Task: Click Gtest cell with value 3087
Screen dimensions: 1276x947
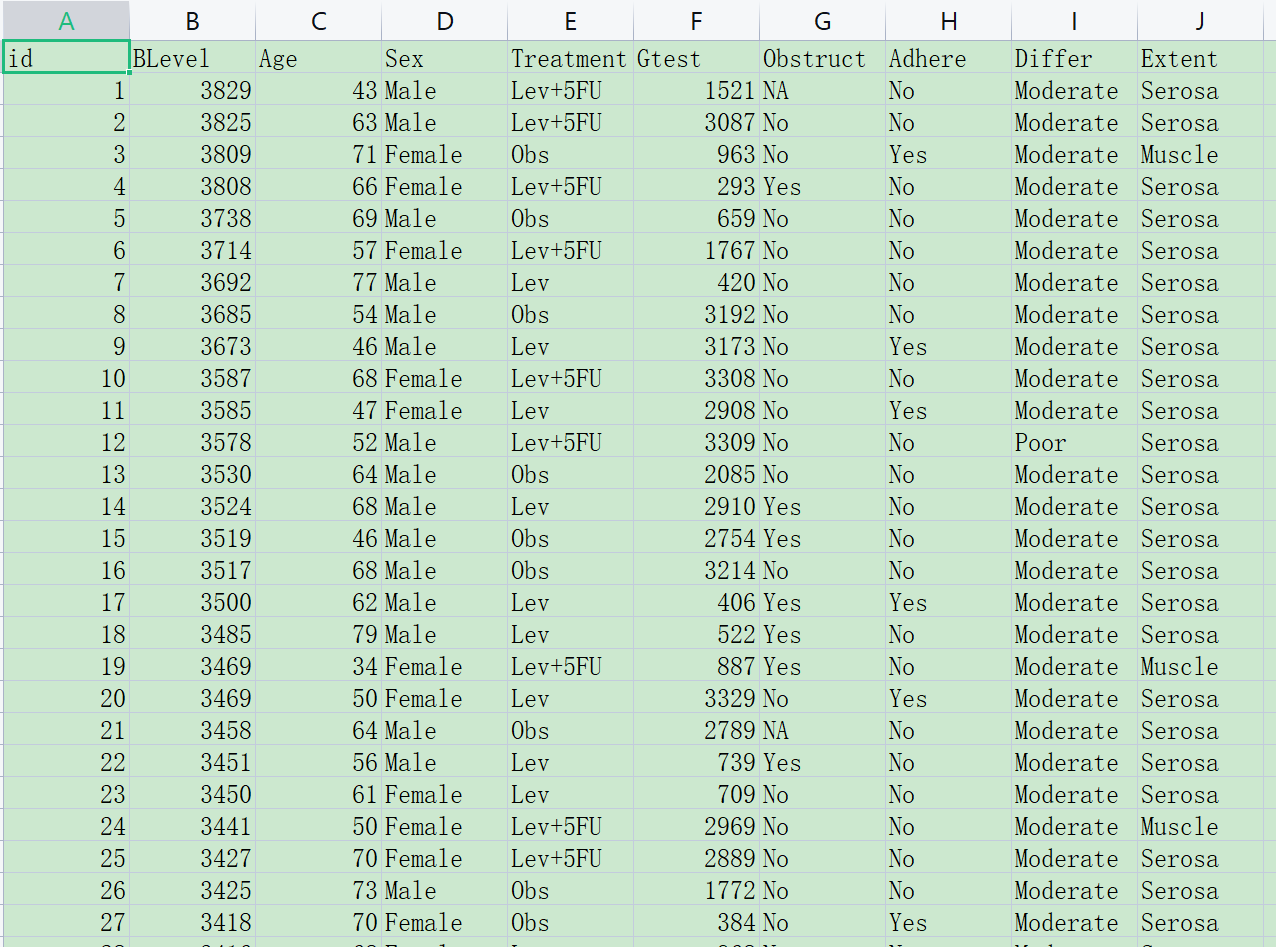Action: [x=696, y=123]
